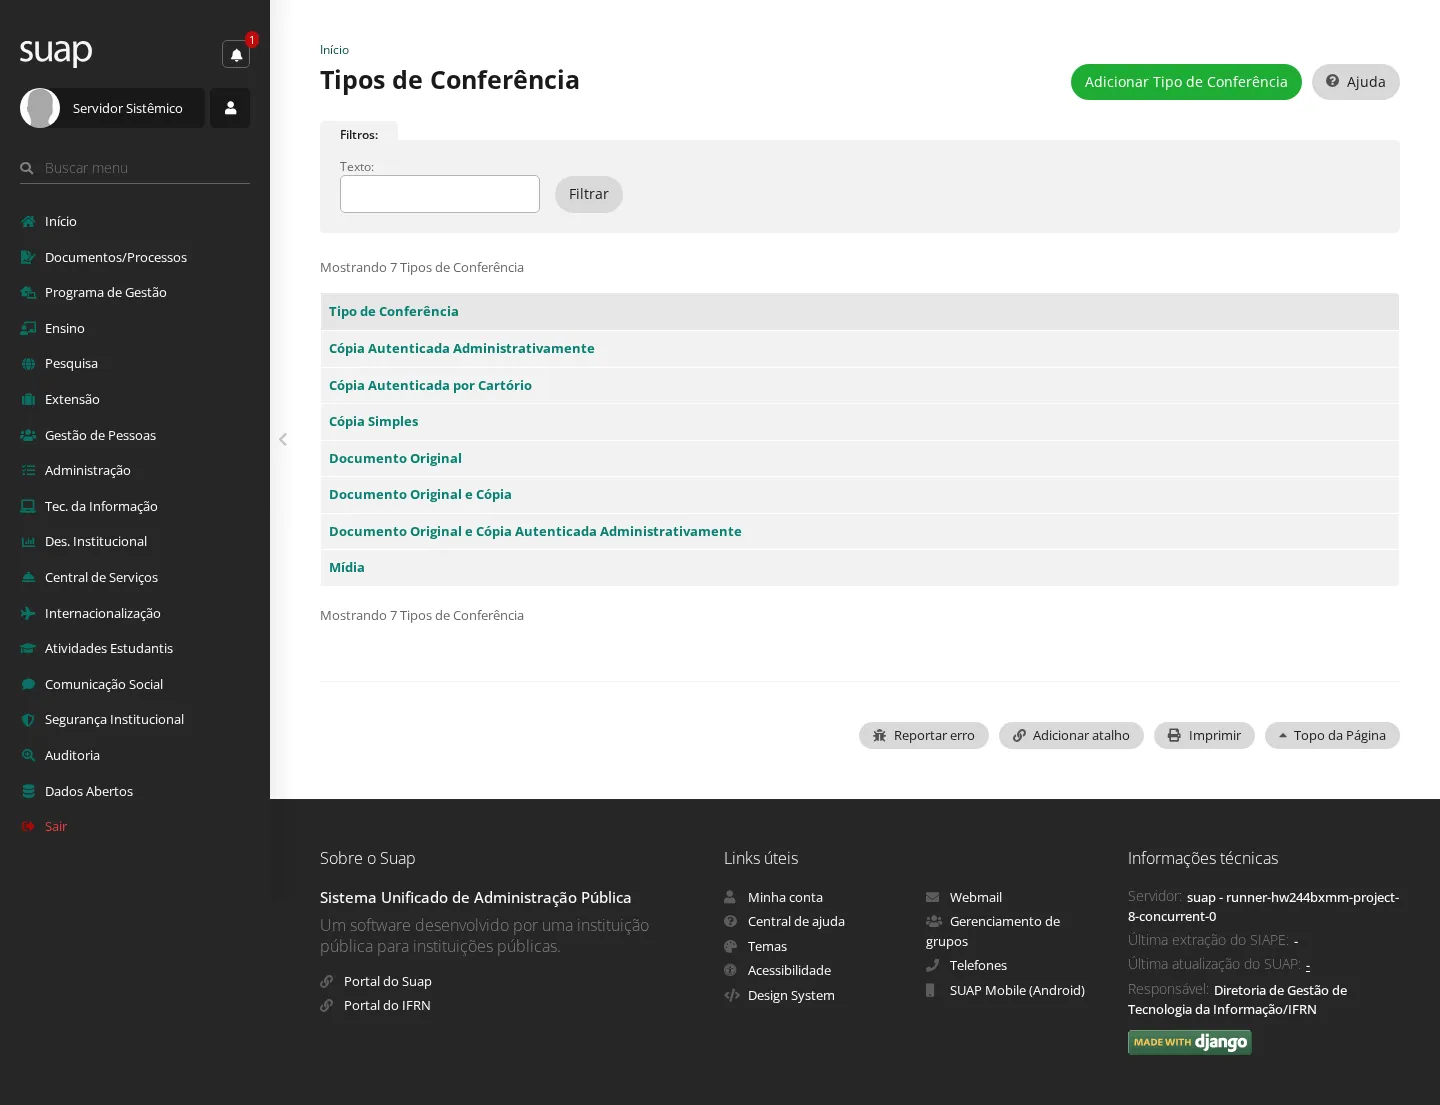This screenshot has height=1105, width=1440.
Task: Click the Topo da Página button
Action: click(1332, 735)
